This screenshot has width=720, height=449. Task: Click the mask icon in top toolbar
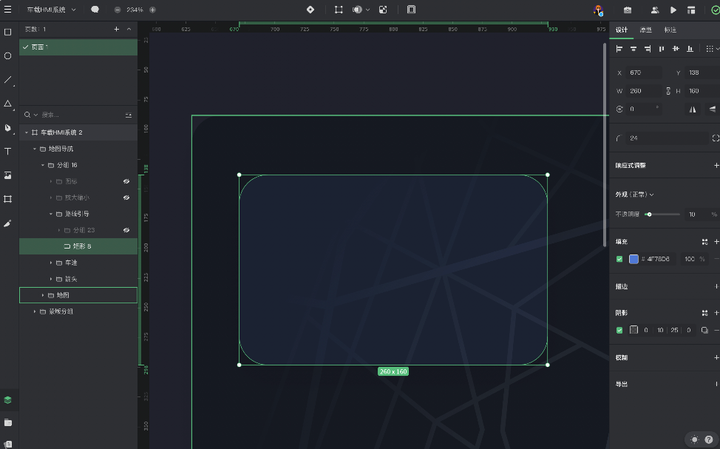pos(383,10)
